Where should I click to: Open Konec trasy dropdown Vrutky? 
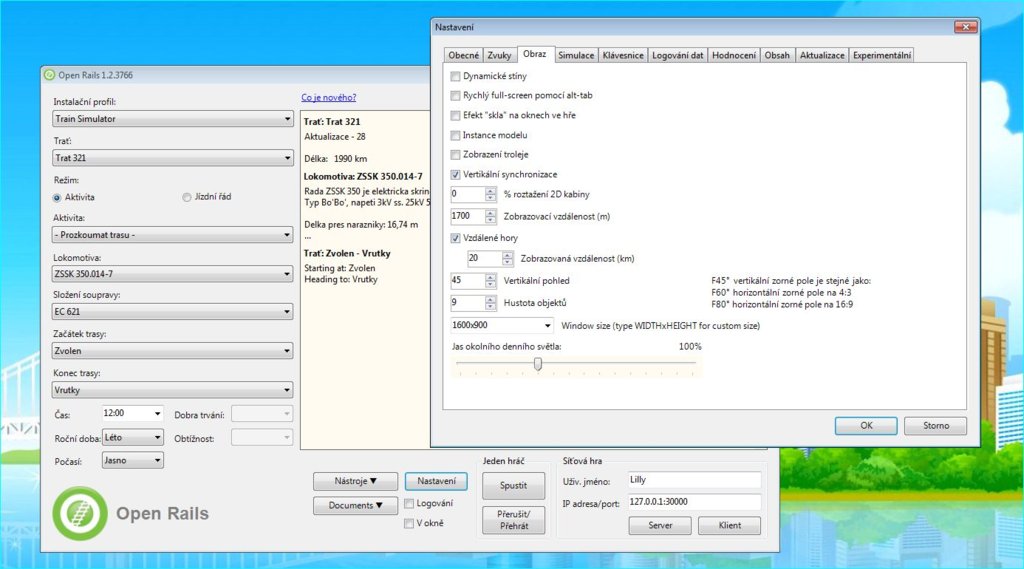[x=172, y=390]
